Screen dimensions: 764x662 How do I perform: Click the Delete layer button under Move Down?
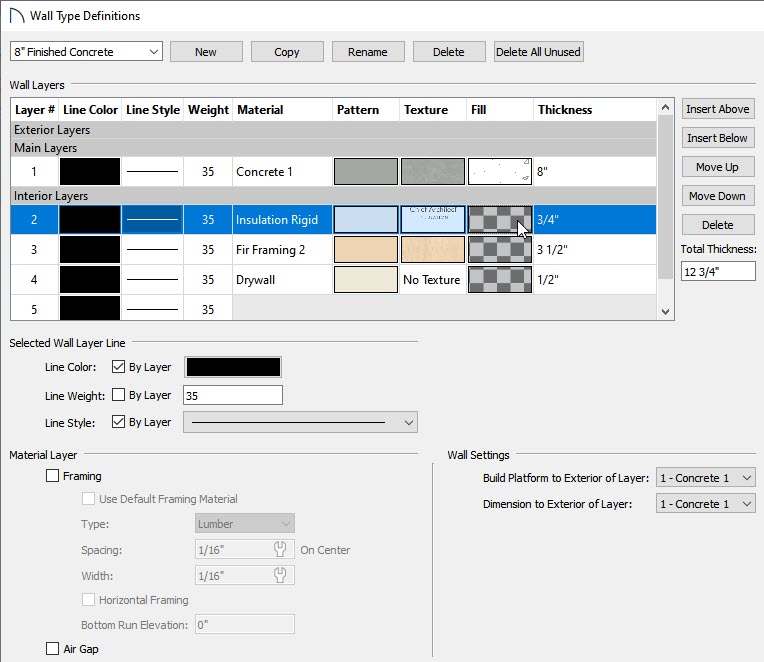718,225
